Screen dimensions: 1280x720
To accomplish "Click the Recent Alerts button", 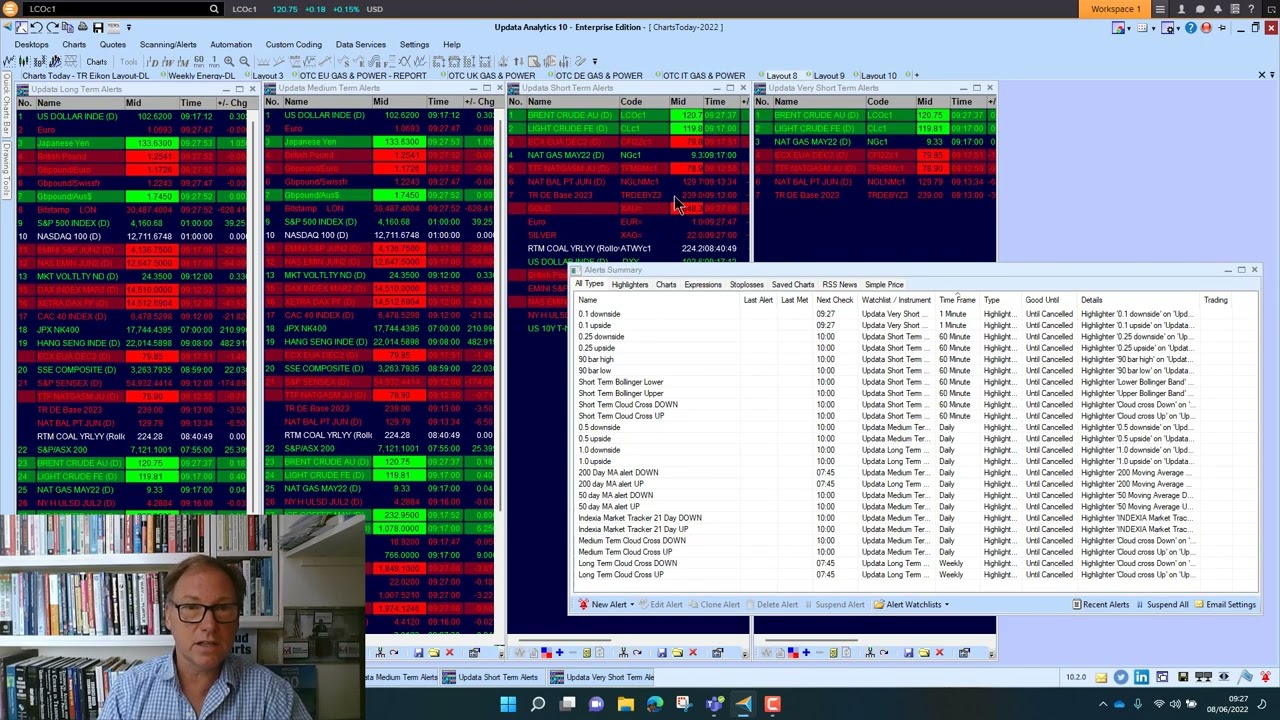I will tap(1101, 604).
